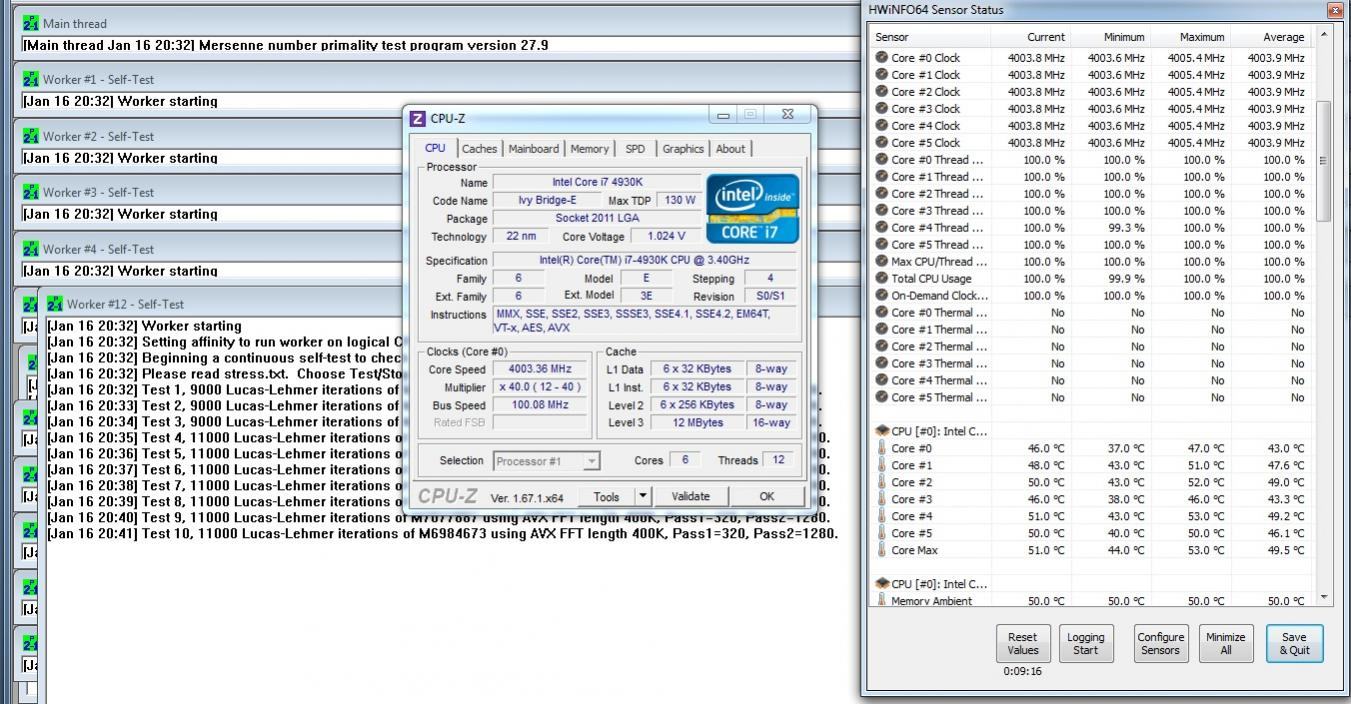1351x704 pixels.
Task: Click the Core #4 temperature thermometer icon
Action: click(x=882, y=516)
